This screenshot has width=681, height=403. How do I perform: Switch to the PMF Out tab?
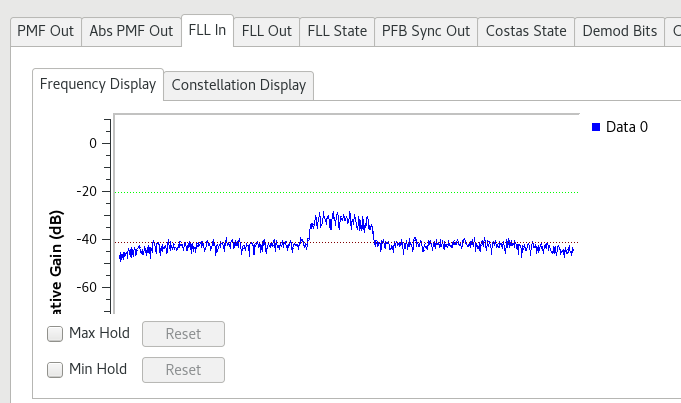tap(46, 31)
